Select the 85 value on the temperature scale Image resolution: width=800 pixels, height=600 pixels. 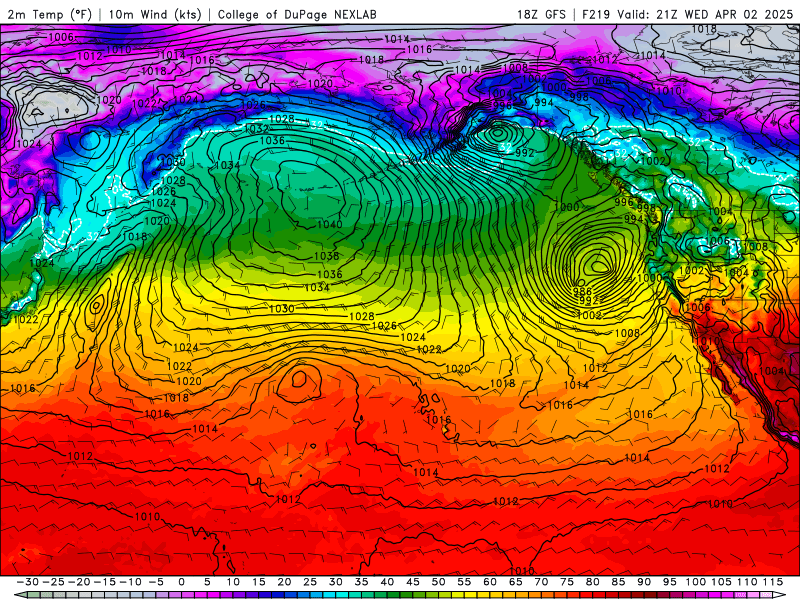pyautogui.click(x=618, y=582)
